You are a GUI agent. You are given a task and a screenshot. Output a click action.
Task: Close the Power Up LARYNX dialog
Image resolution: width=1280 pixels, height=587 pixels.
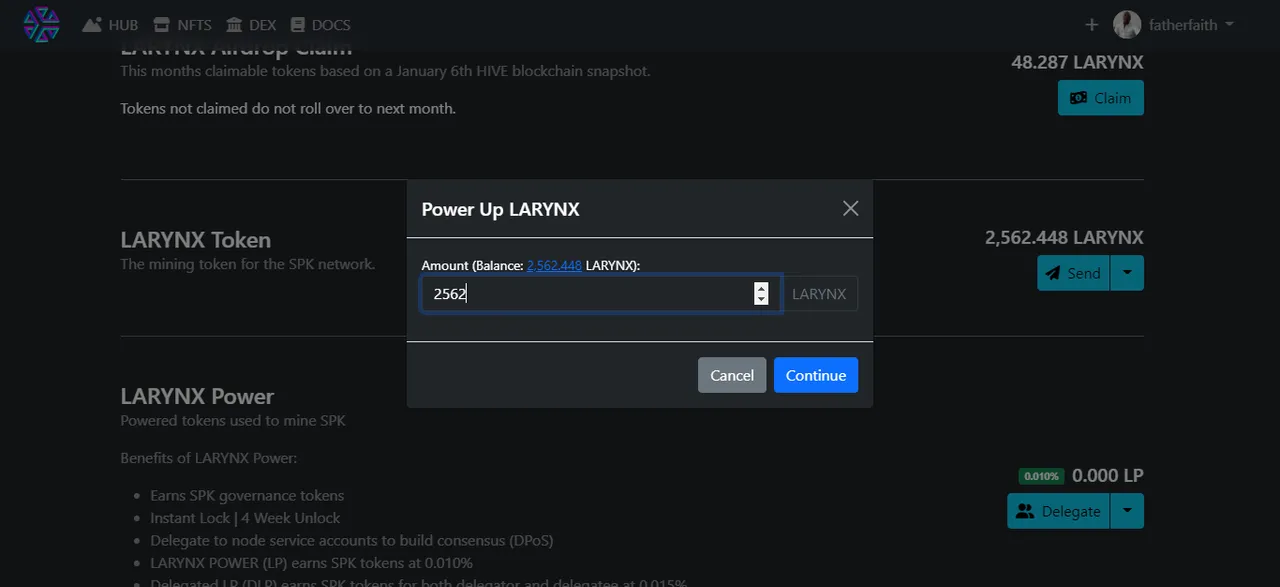point(850,208)
